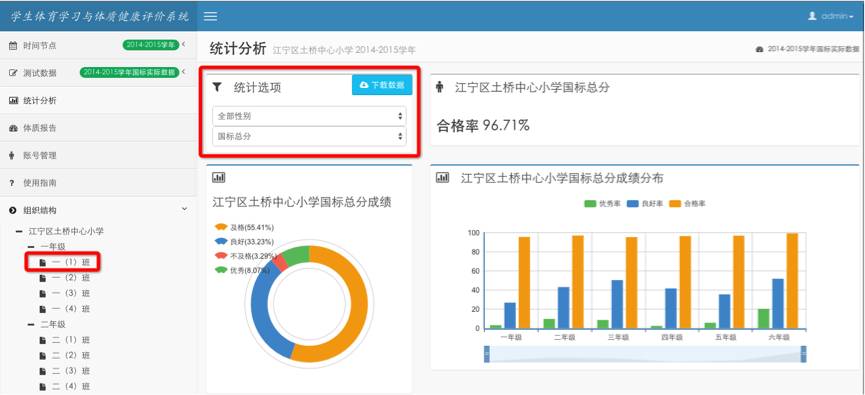Open the admin user menu
This screenshot has width=865, height=395.
pos(830,17)
